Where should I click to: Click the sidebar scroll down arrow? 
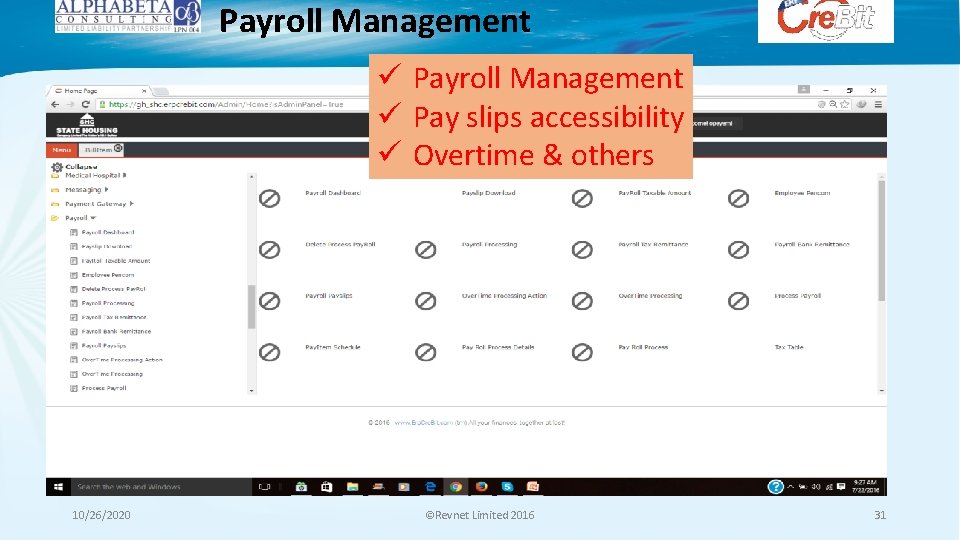[x=251, y=390]
